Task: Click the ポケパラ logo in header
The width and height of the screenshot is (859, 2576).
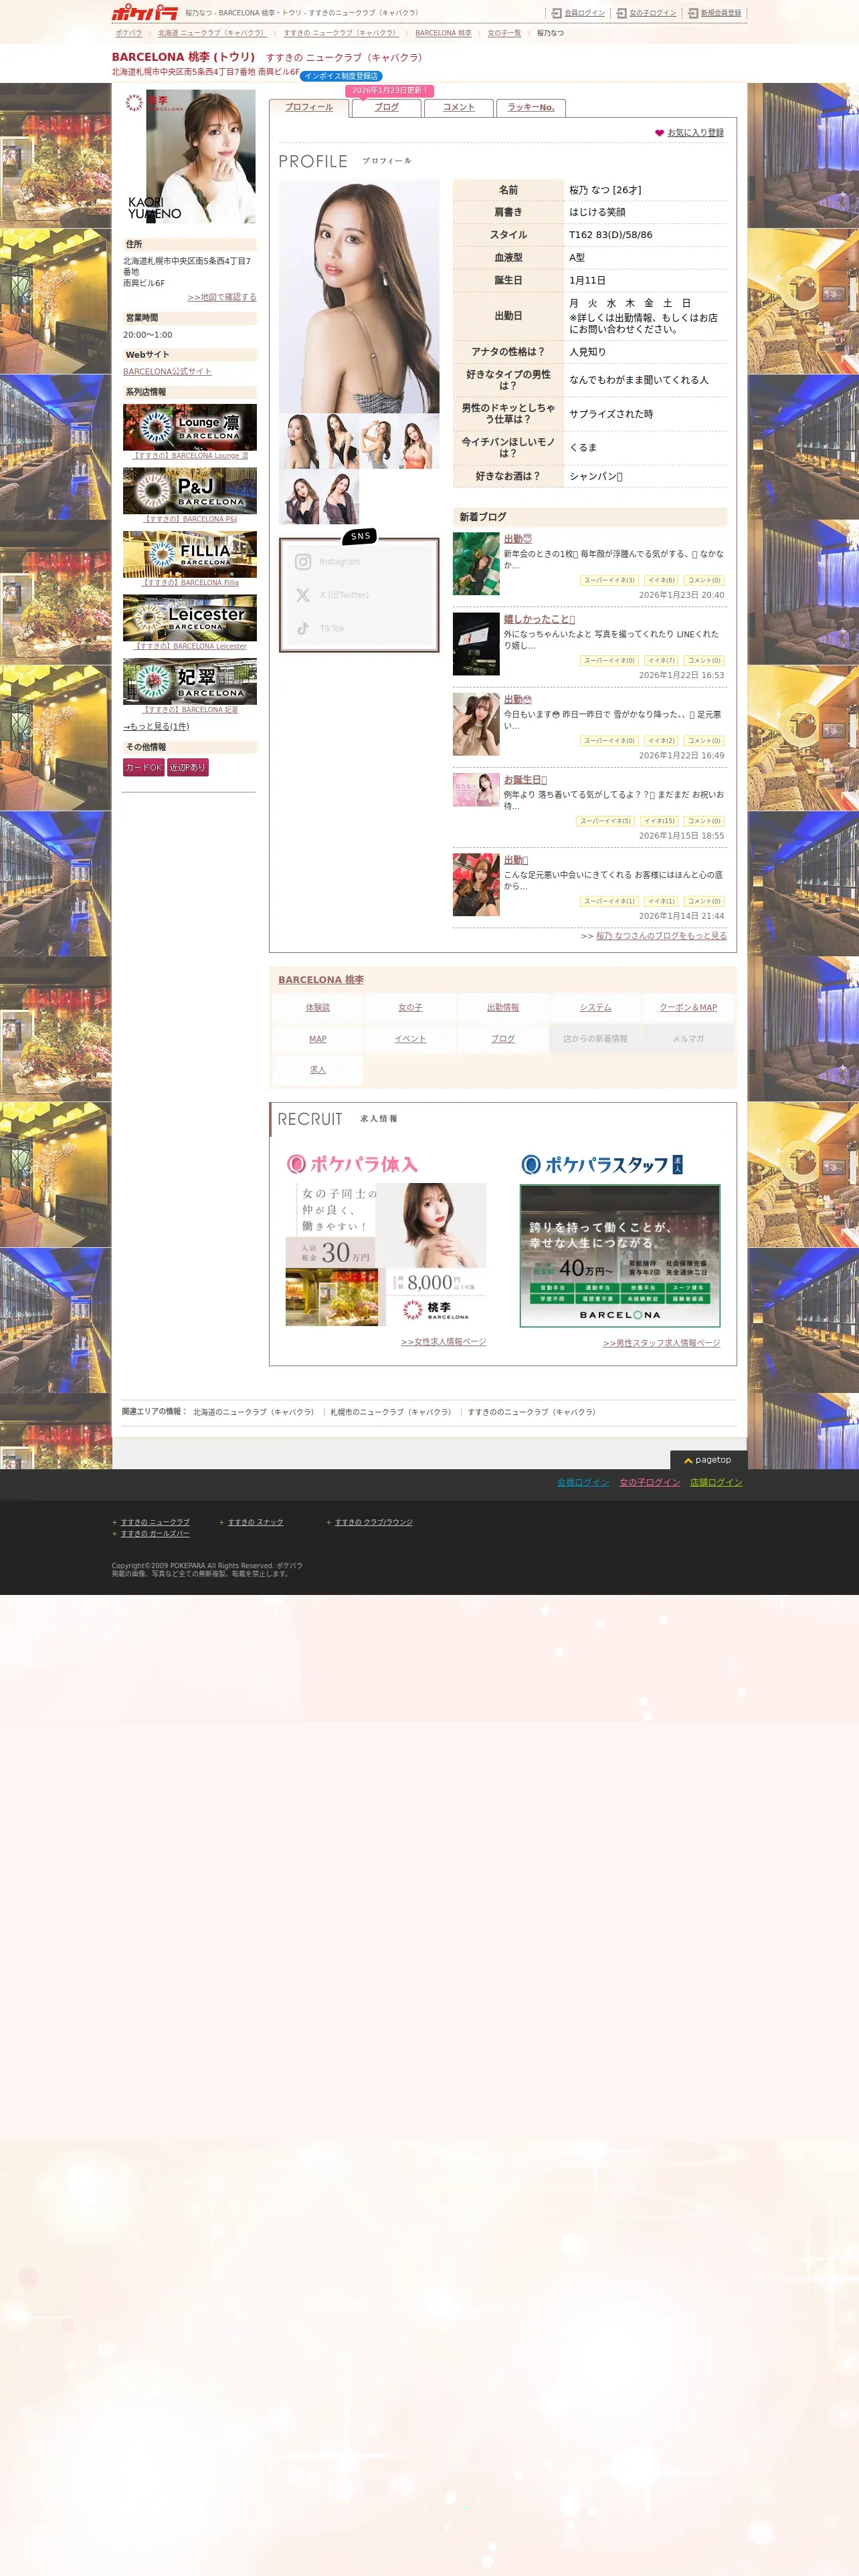Action: tap(144, 13)
